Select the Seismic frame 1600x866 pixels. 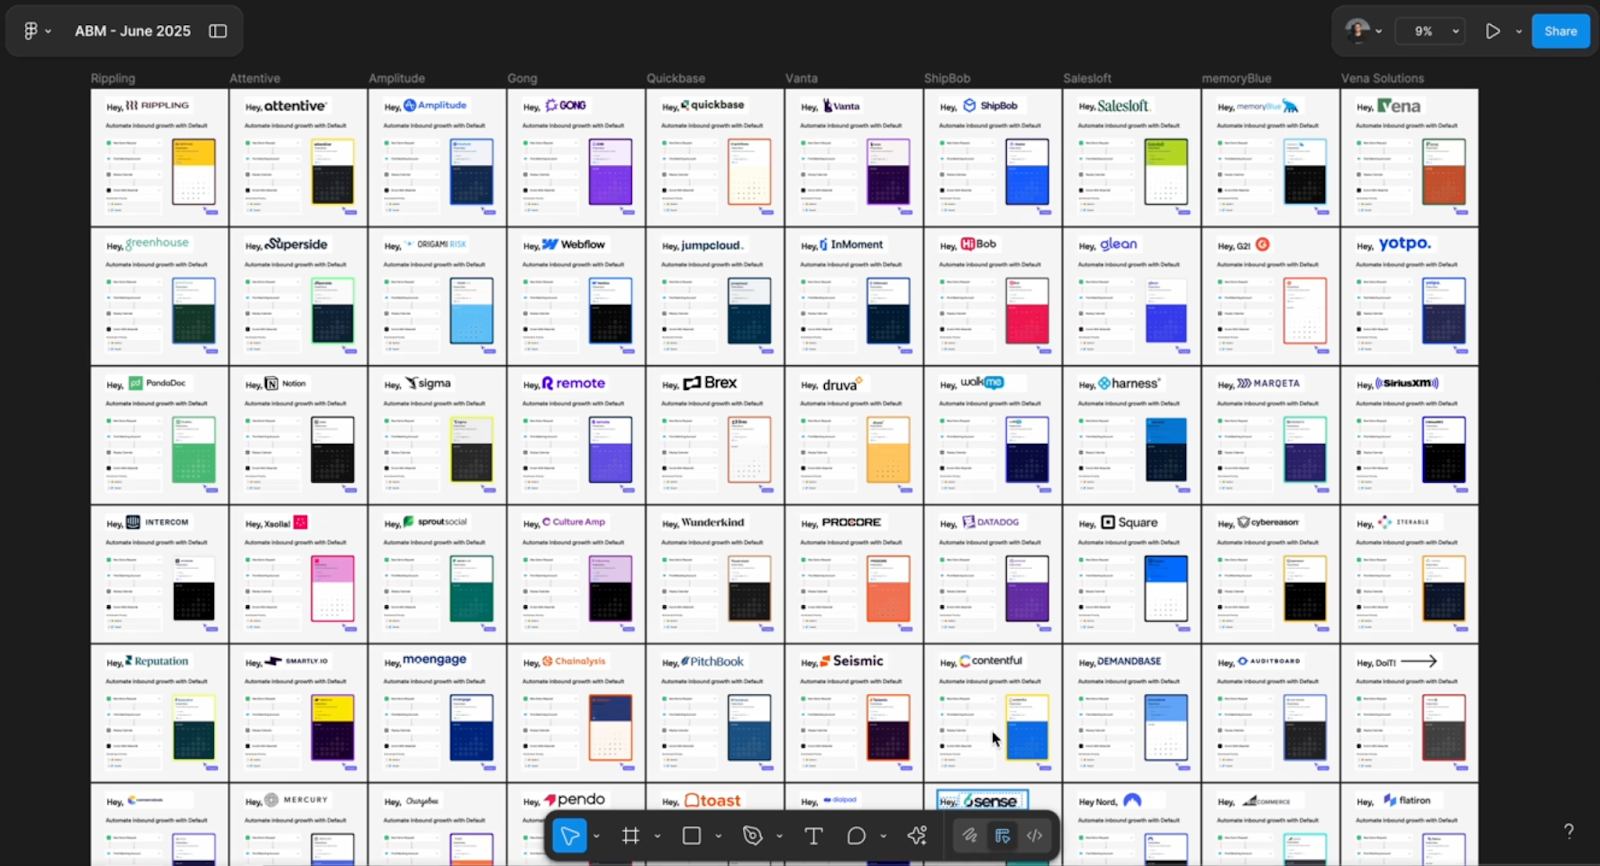854,713
